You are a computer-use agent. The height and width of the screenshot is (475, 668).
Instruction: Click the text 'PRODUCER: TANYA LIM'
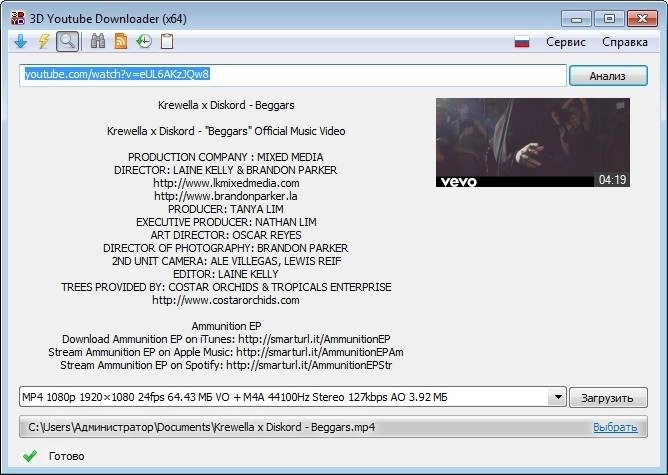click(x=226, y=209)
